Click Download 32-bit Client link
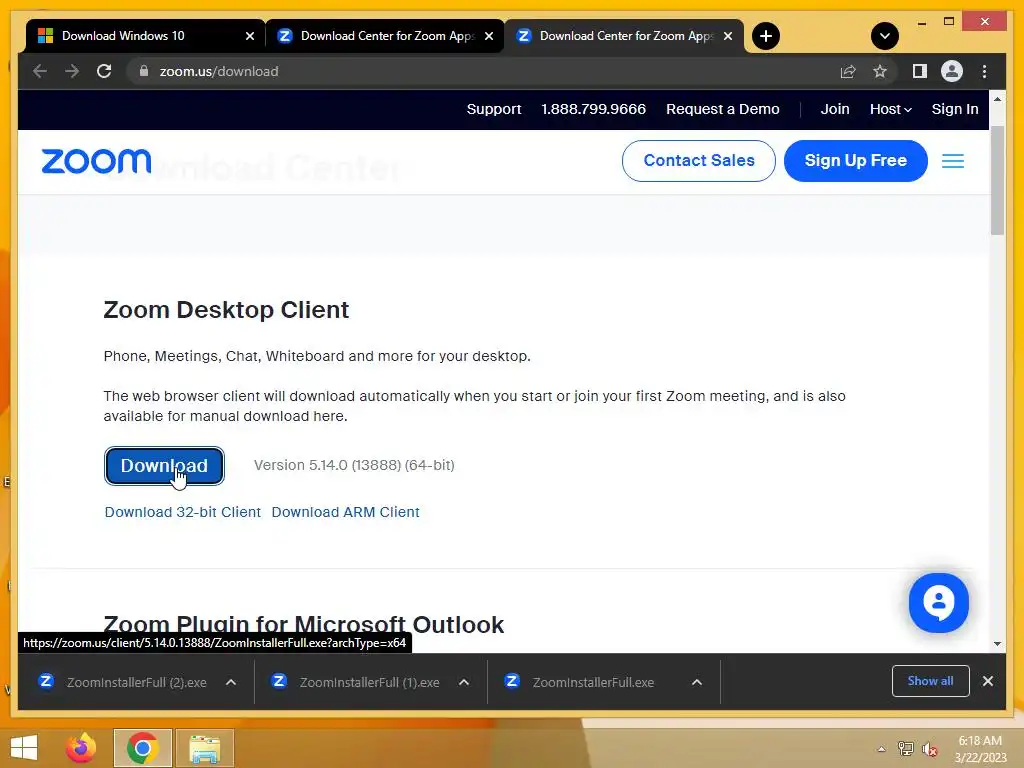 pyautogui.click(x=183, y=512)
